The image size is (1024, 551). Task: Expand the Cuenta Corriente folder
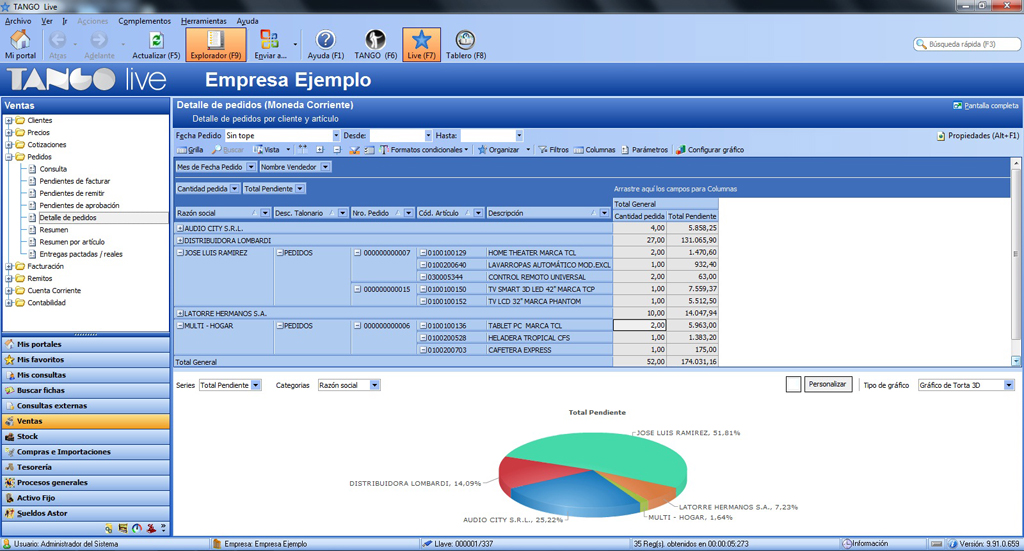tap(9, 291)
